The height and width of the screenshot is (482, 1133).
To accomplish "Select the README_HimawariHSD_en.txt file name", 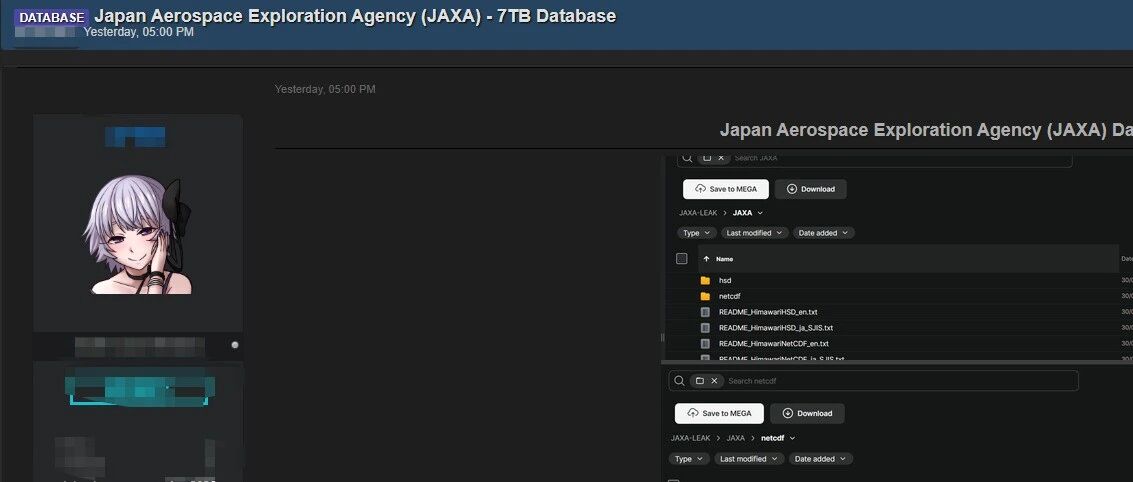I will [x=768, y=312].
